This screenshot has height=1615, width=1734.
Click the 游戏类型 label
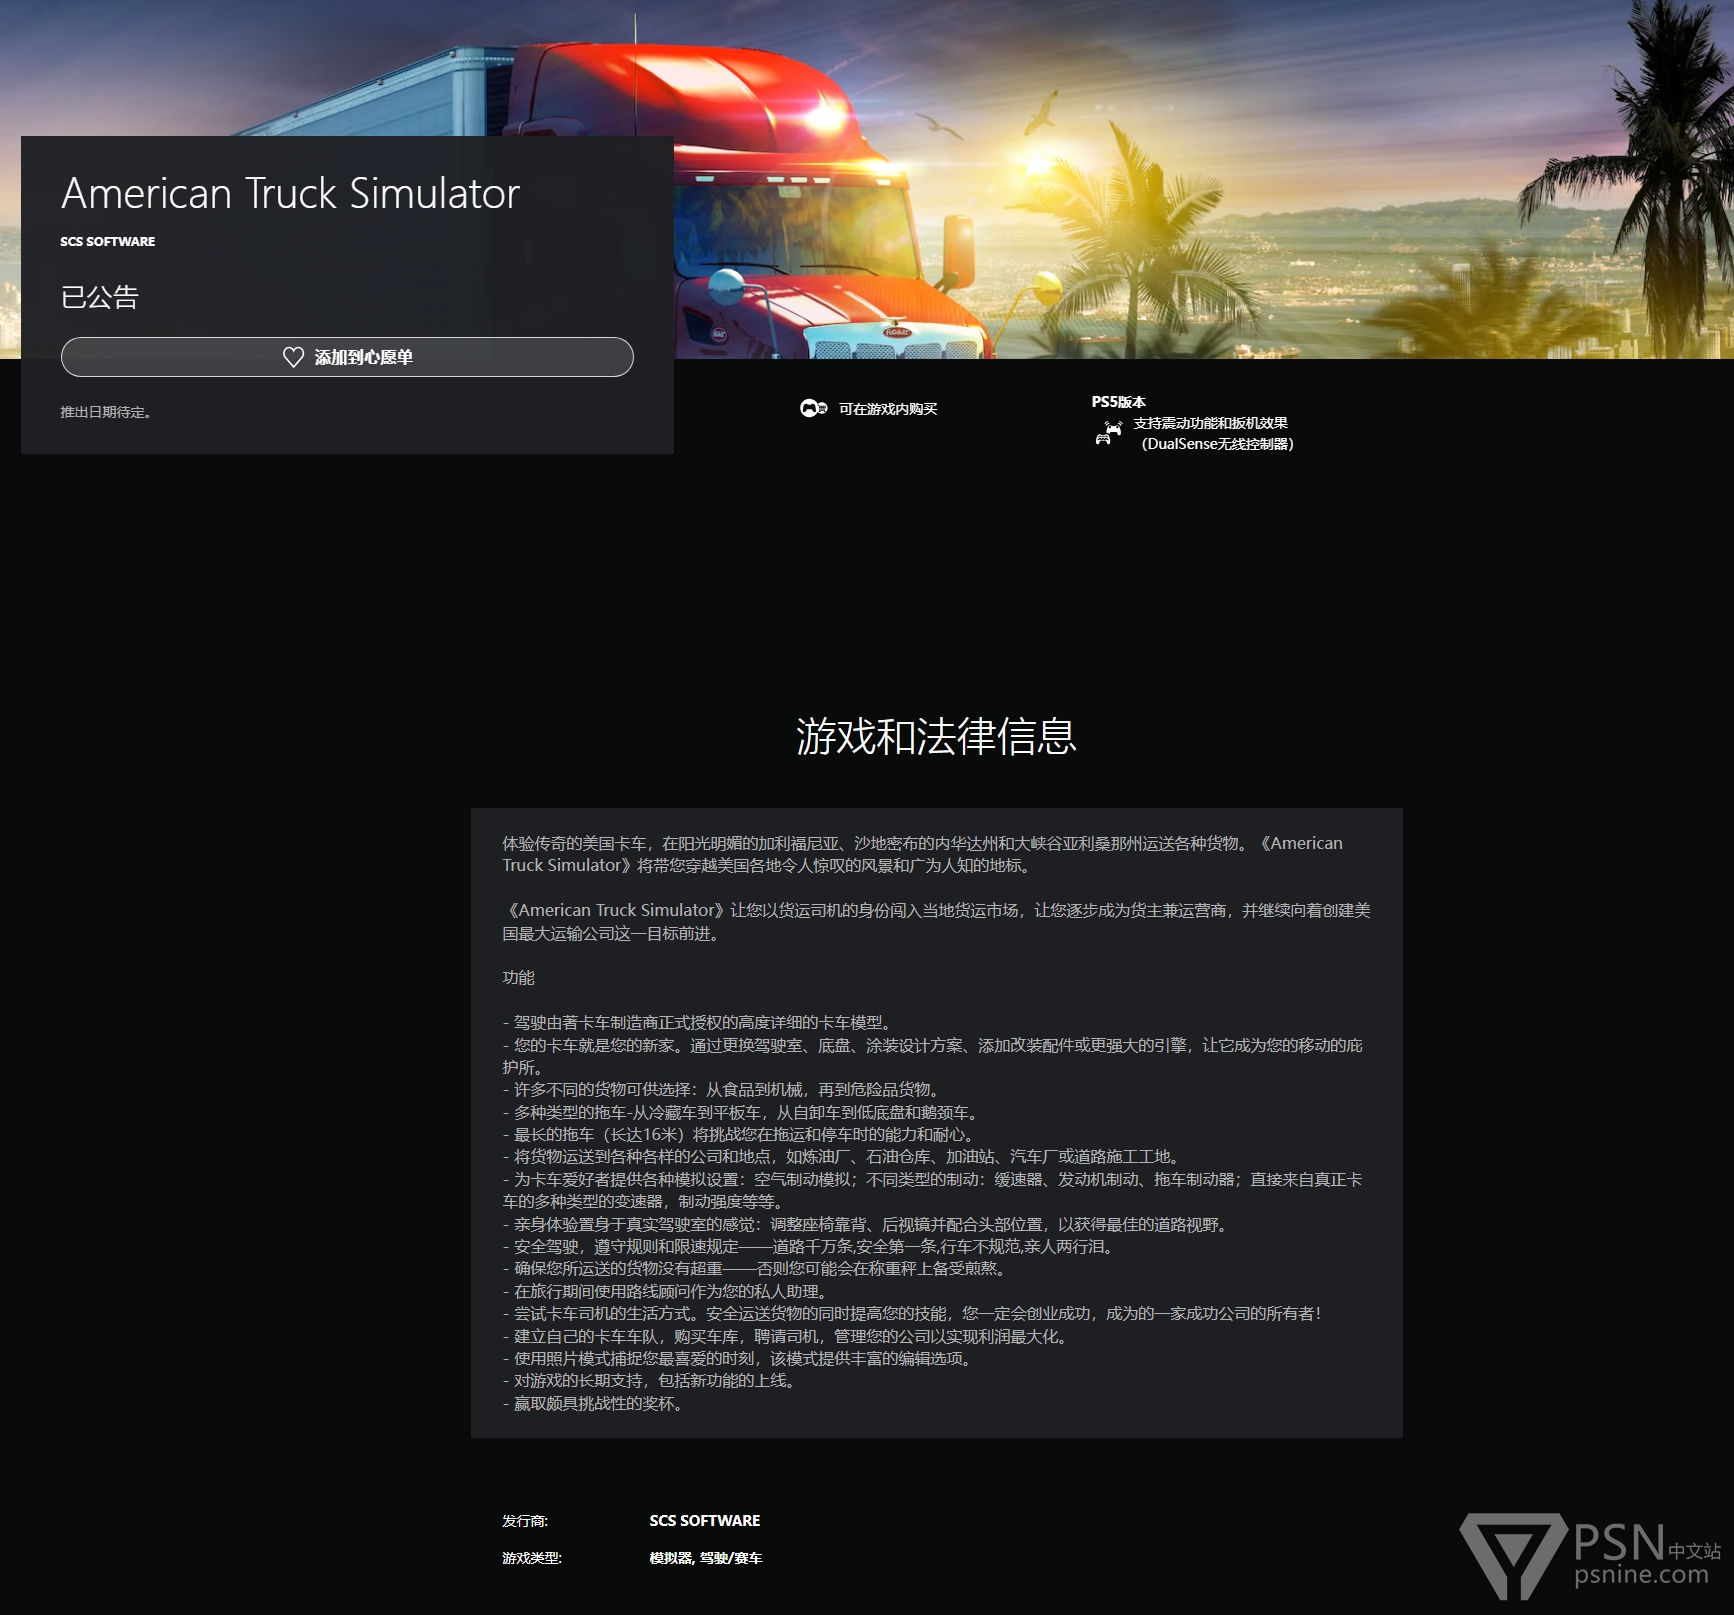(532, 1557)
